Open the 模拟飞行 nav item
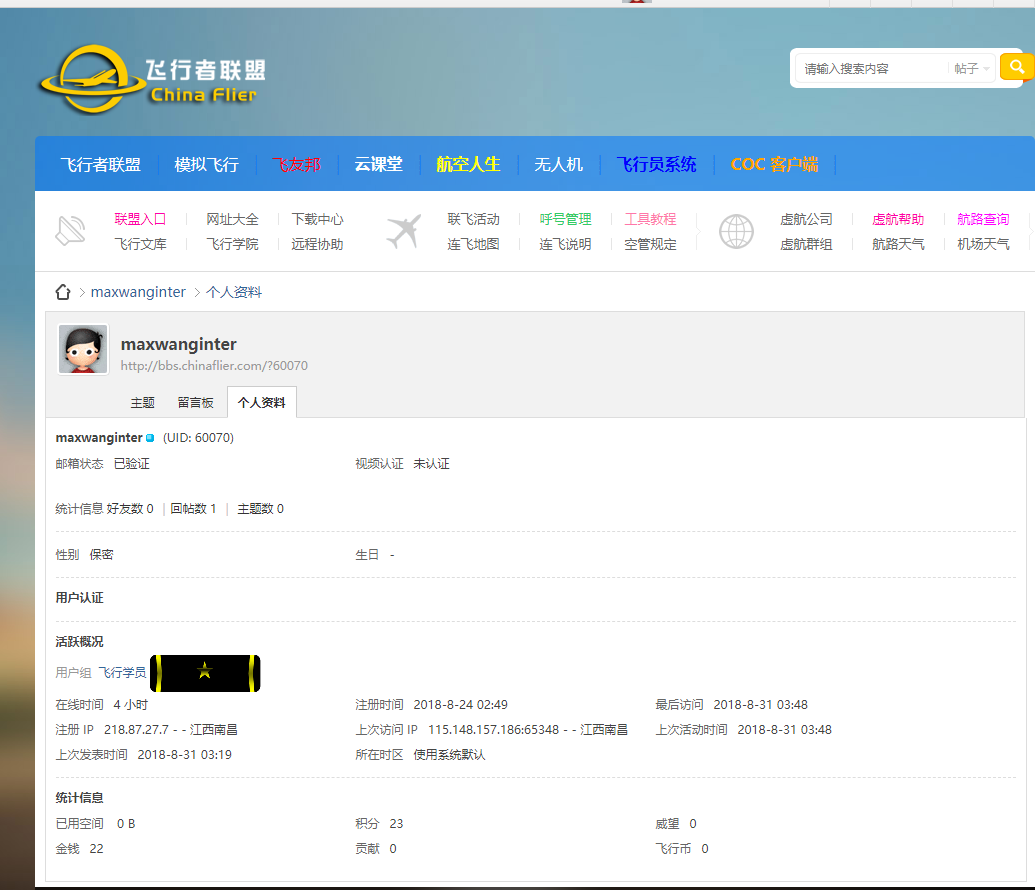This screenshot has height=890, width=1035. point(207,164)
